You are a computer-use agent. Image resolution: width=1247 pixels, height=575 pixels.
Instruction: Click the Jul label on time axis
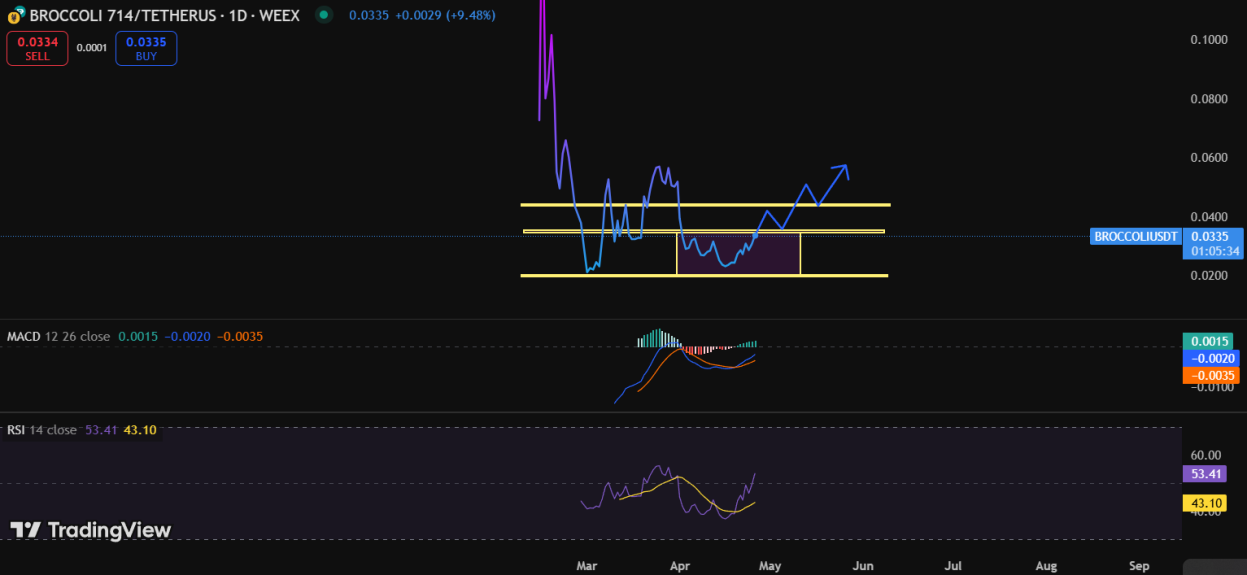[x=954, y=566]
